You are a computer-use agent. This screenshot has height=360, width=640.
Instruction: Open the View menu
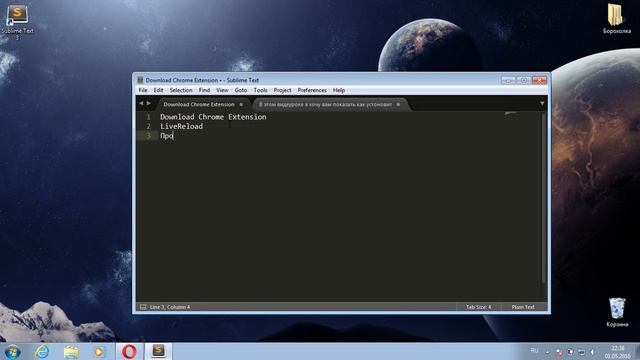point(222,90)
